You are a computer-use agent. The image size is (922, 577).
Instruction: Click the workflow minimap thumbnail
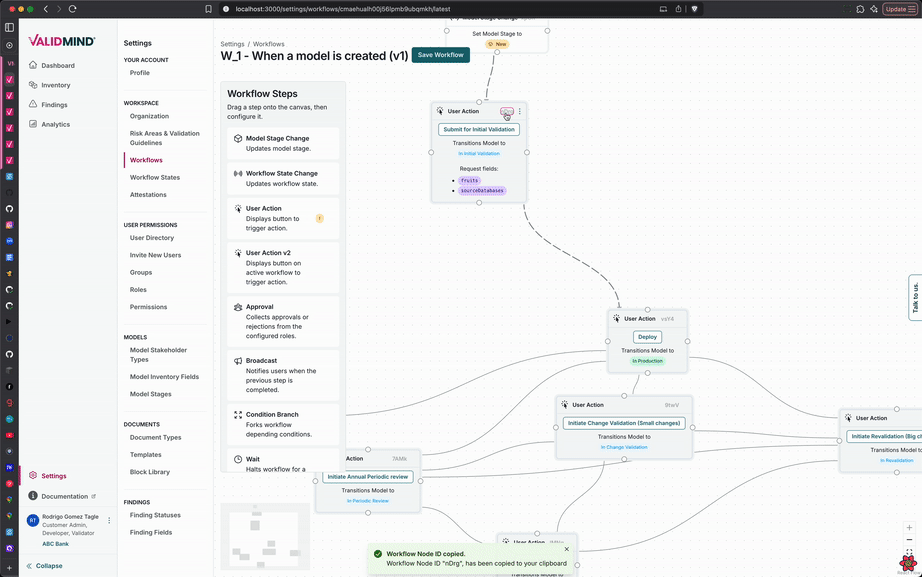coord(265,536)
